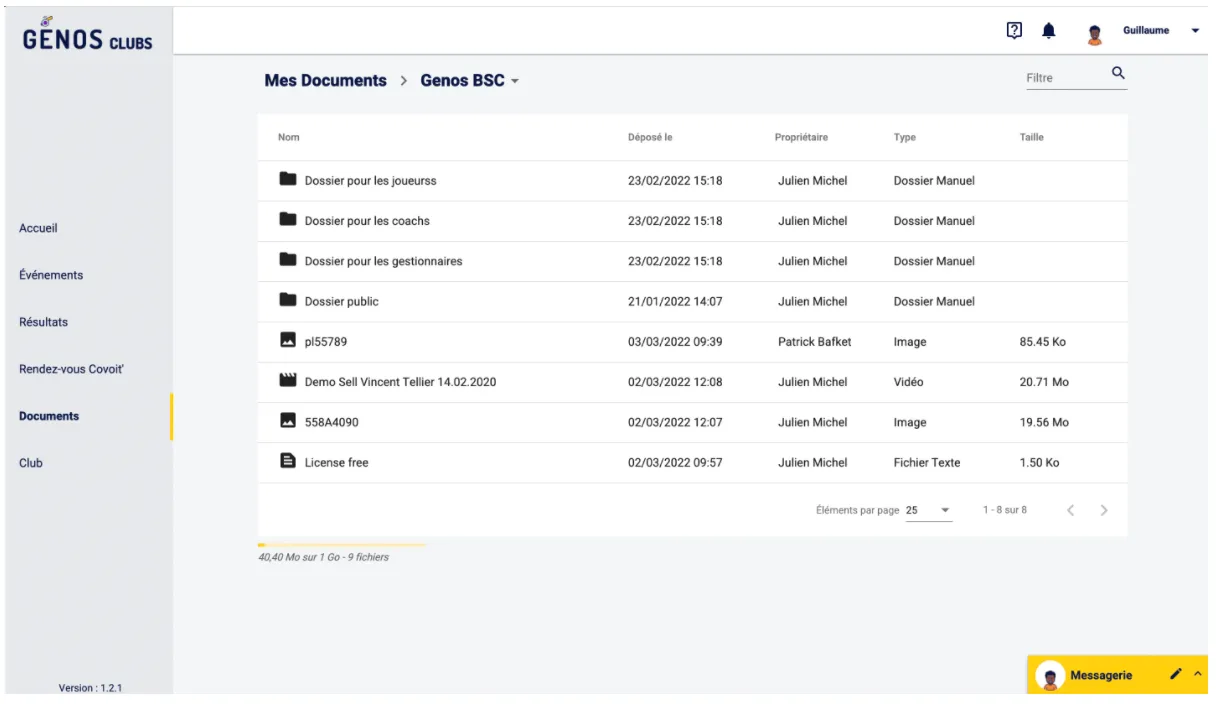Click the Mes Documents breadcrumb link
The height and width of the screenshot is (704, 1216).
click(x=325, y=81)
